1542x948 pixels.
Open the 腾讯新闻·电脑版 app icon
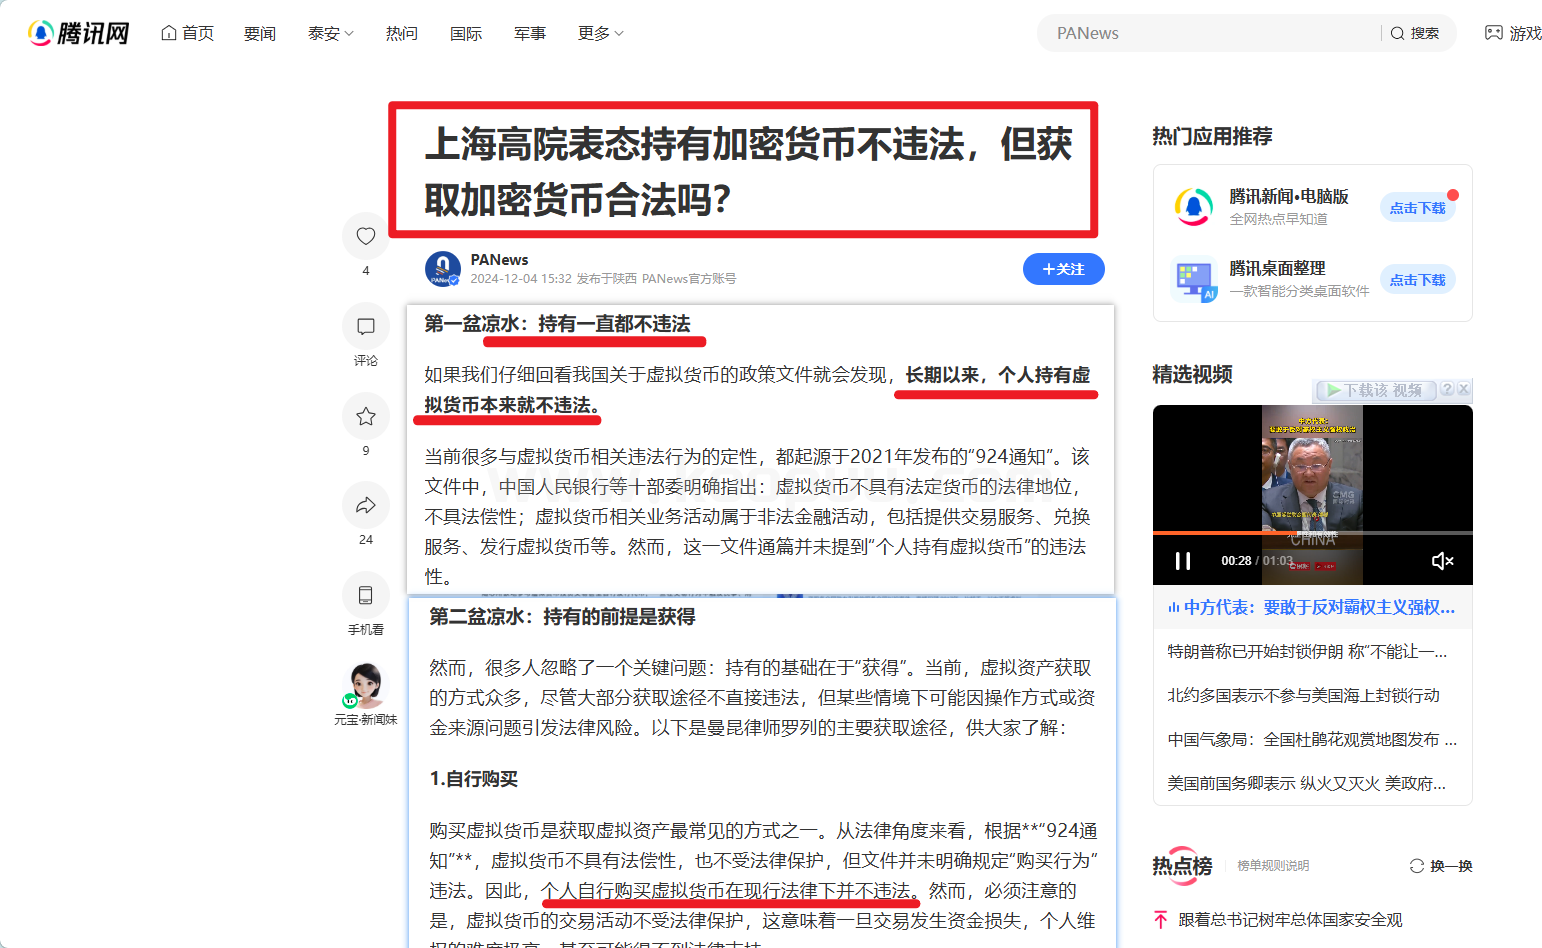coord(1194,207)
